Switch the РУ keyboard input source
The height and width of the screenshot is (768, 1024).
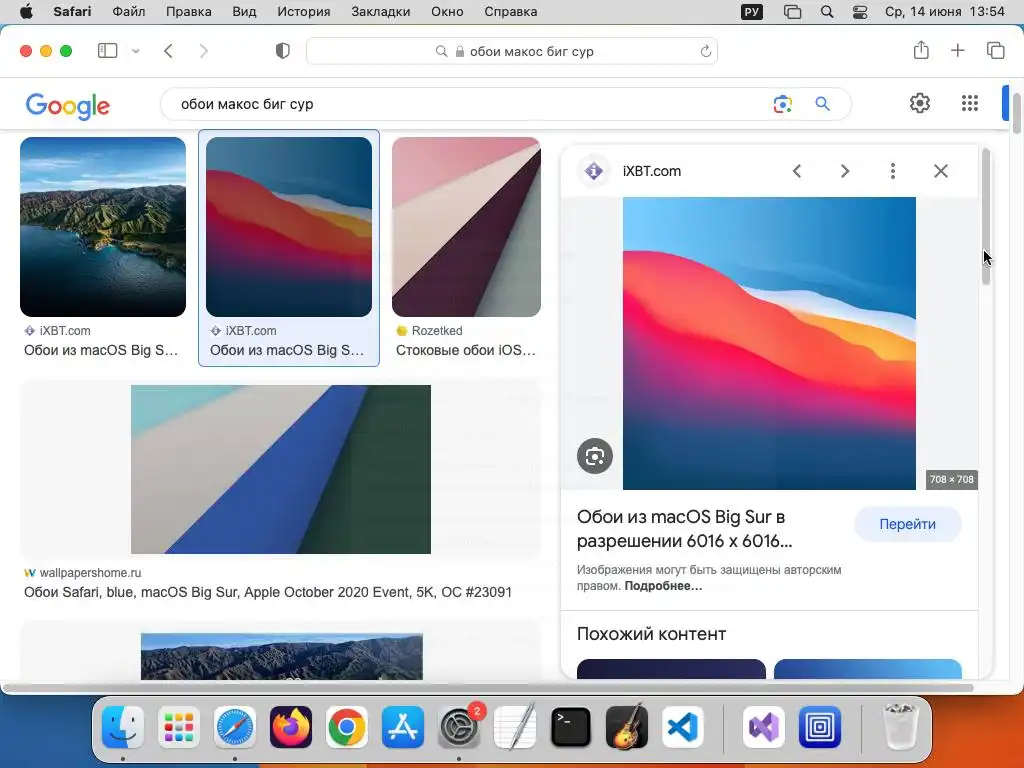coord(752,12)
